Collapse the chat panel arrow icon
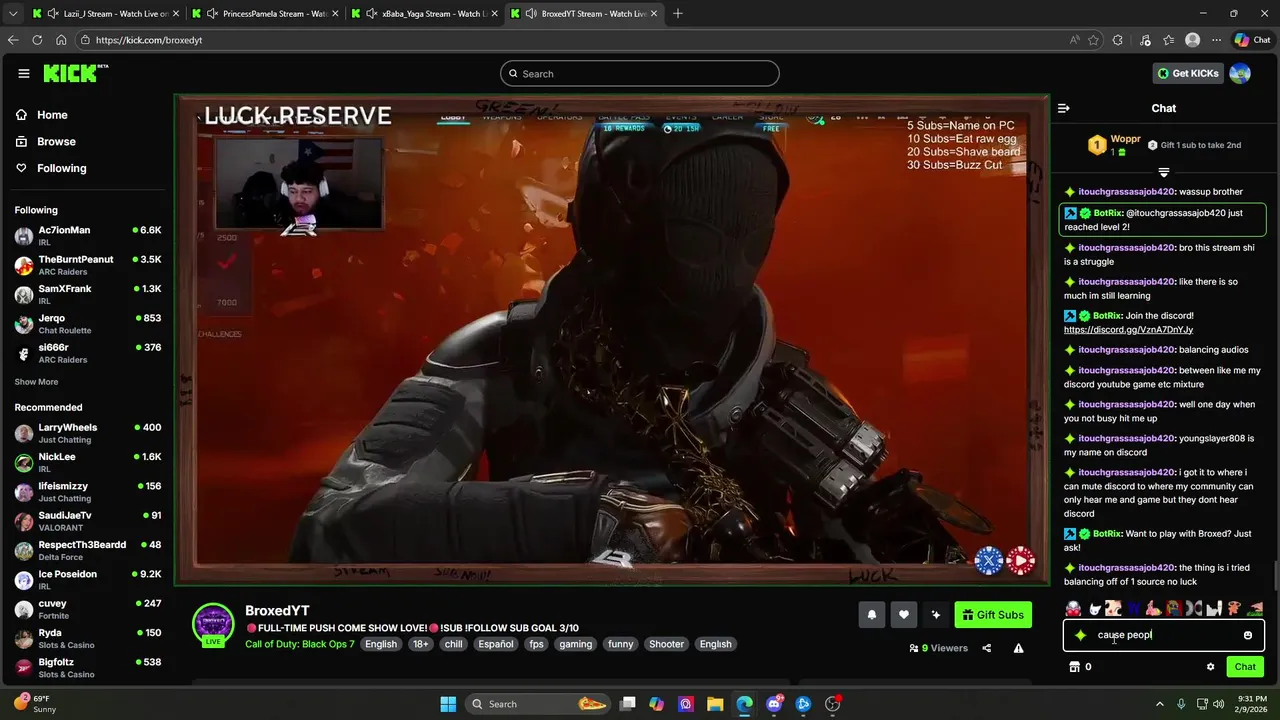Screen dimensions: 1280x720 coord(1064,108)
